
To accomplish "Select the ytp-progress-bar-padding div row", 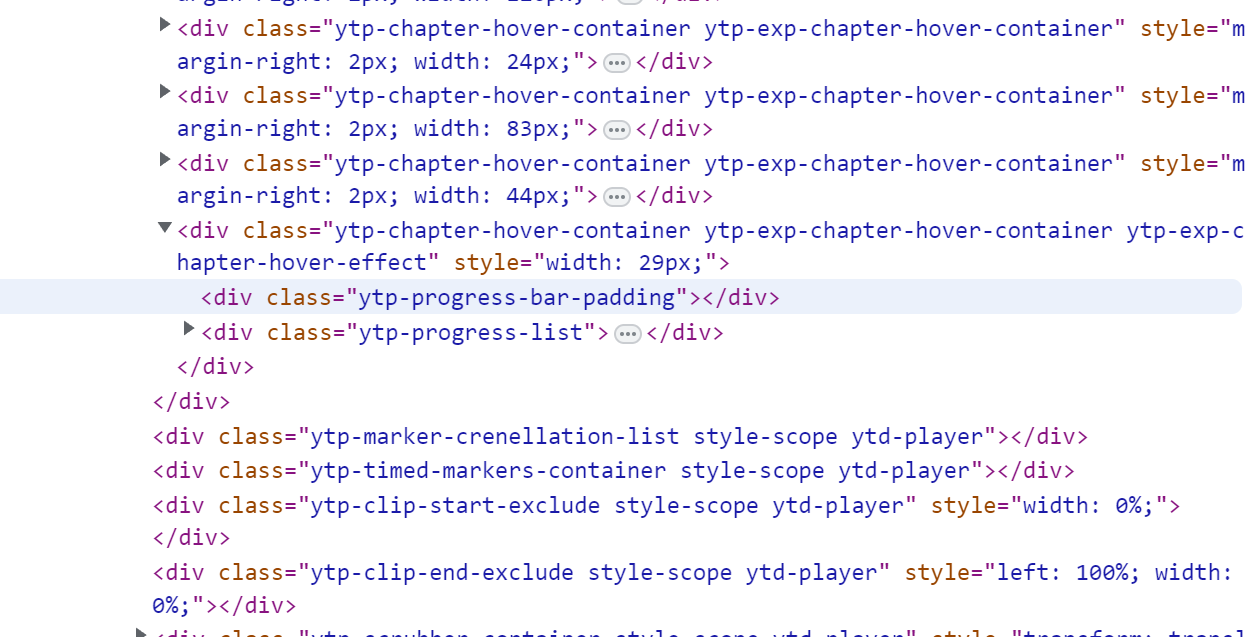I will (x=620, y=297).
